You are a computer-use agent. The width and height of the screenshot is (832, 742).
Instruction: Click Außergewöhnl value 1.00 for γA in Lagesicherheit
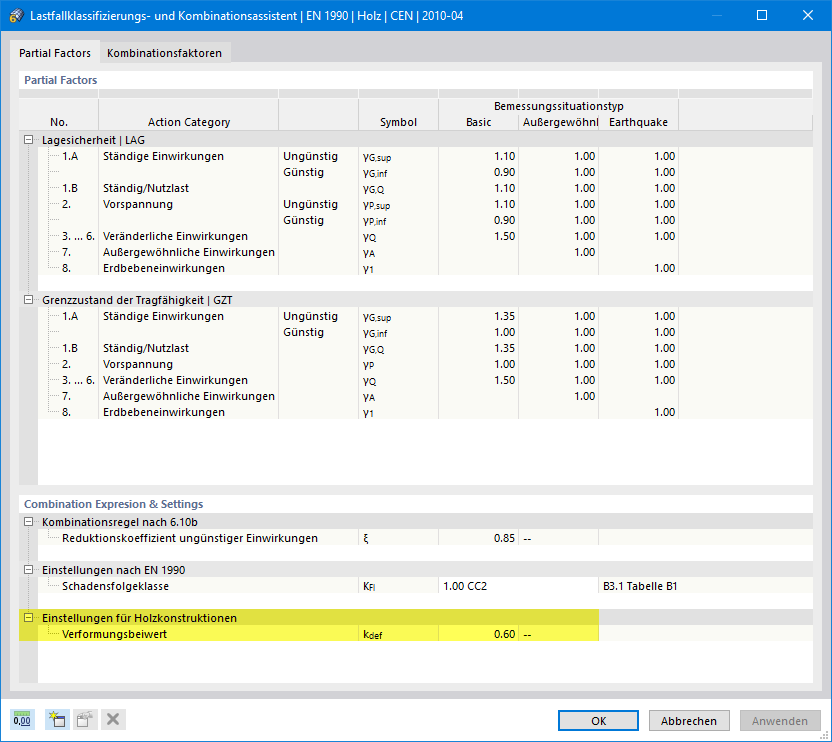click(558, 252)
